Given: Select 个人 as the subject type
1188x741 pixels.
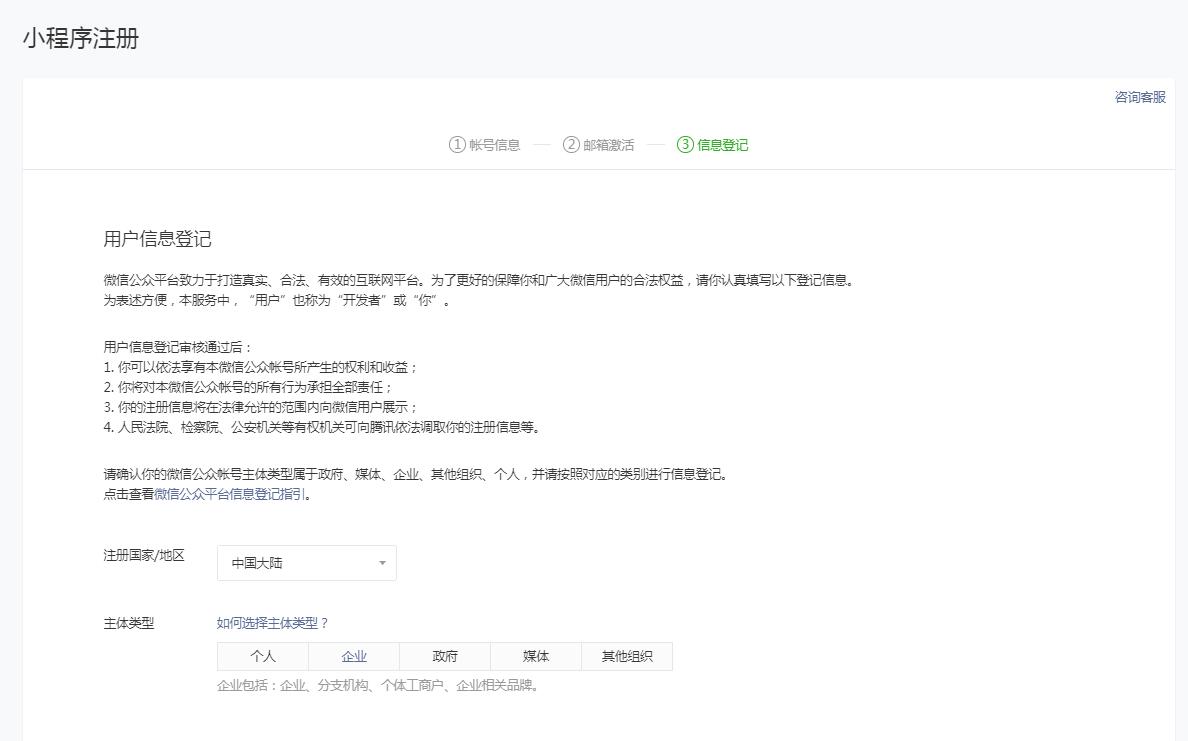Looking at the screenshot, I should tap(263, 656).
